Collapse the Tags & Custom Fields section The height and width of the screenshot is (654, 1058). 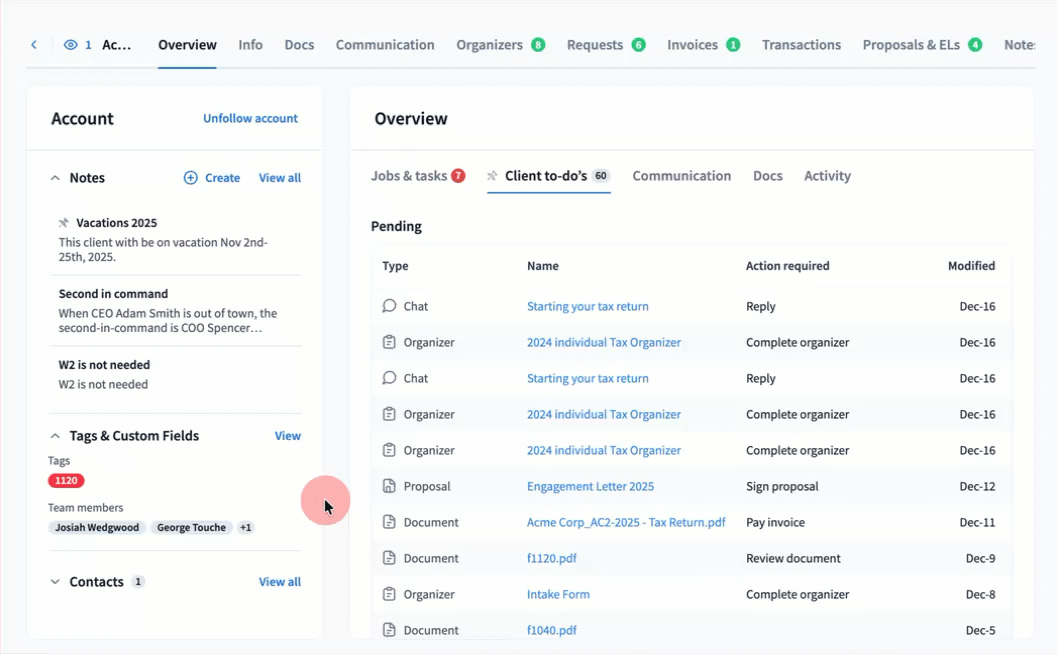[55, 436]
